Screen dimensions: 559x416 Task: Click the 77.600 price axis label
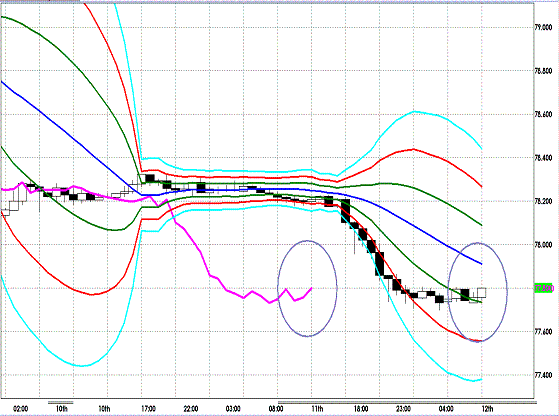click(x=544, y=332)
